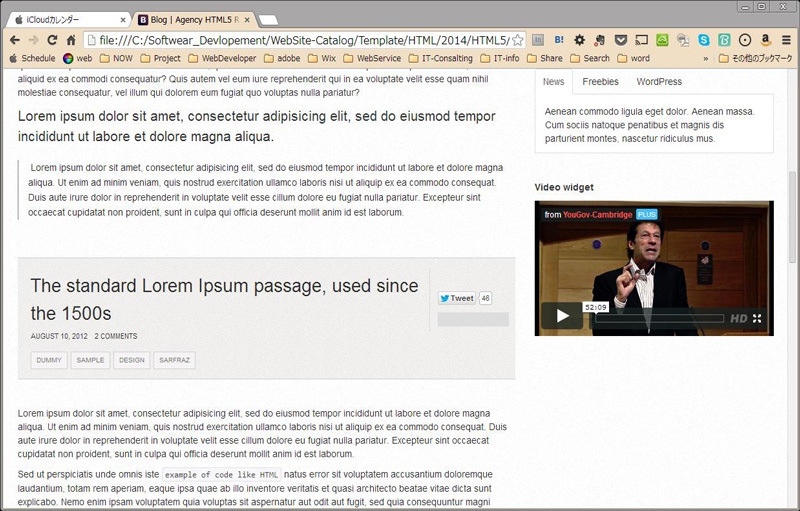800x511 pixels.
Task: Click the PLUS badge on video
Action: pyautogui.click(x=646, y=215)
